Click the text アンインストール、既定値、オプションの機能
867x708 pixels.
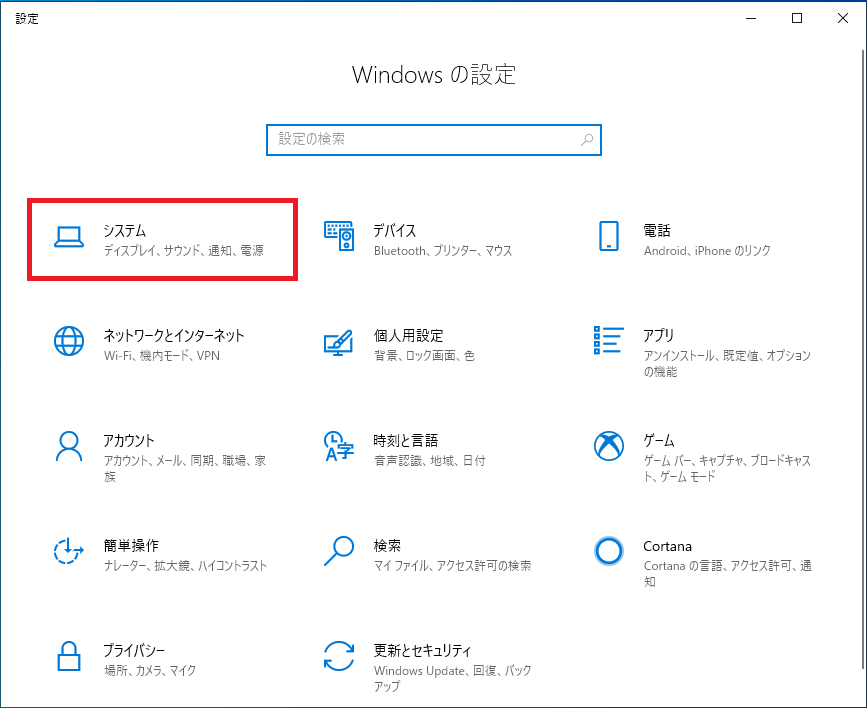click(x=727, y=363)
